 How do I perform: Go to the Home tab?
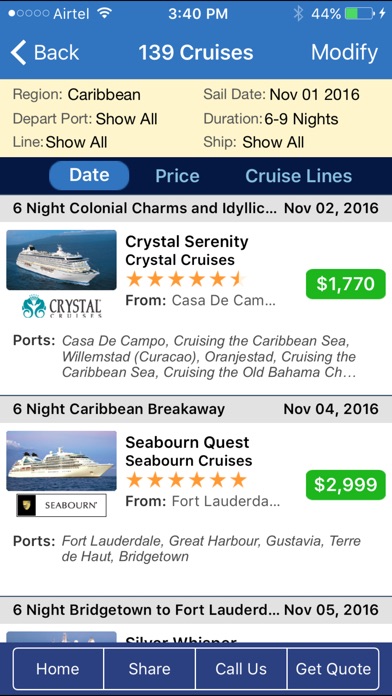58,669
